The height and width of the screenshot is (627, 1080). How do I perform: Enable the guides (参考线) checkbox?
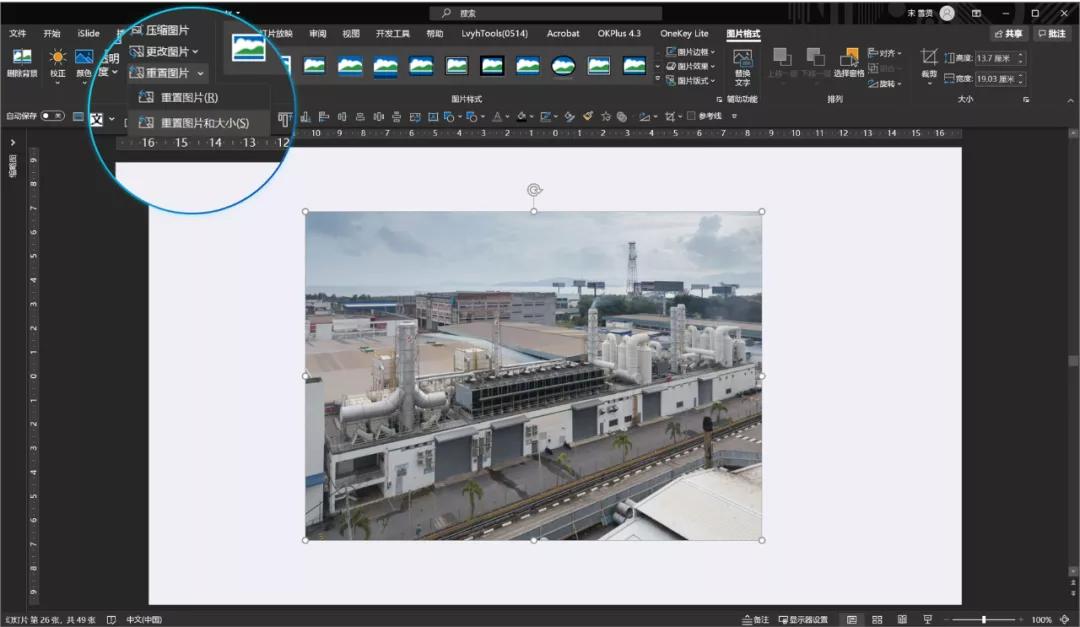point(691,116)
